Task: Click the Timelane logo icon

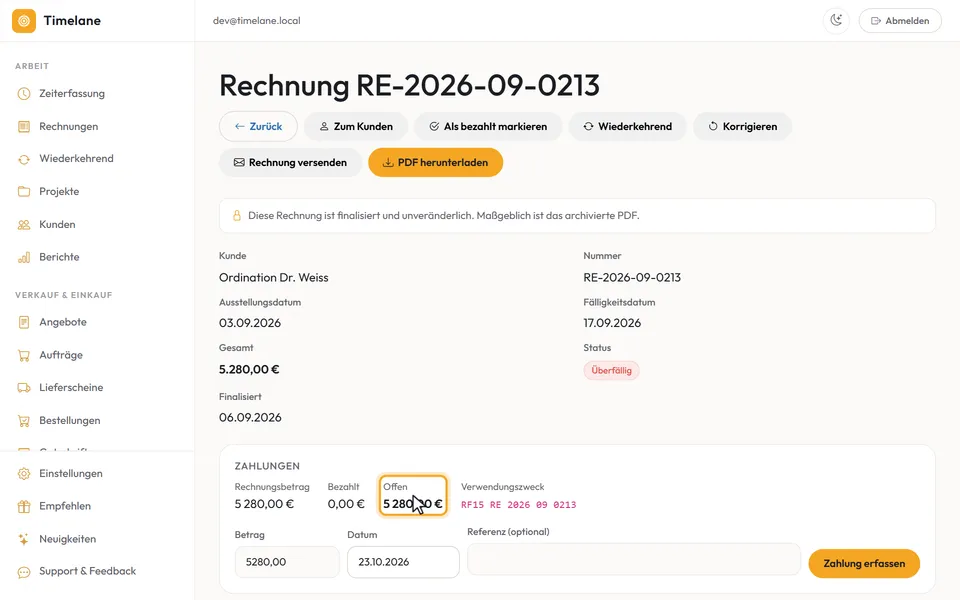Action: click(x=24, y=21)
